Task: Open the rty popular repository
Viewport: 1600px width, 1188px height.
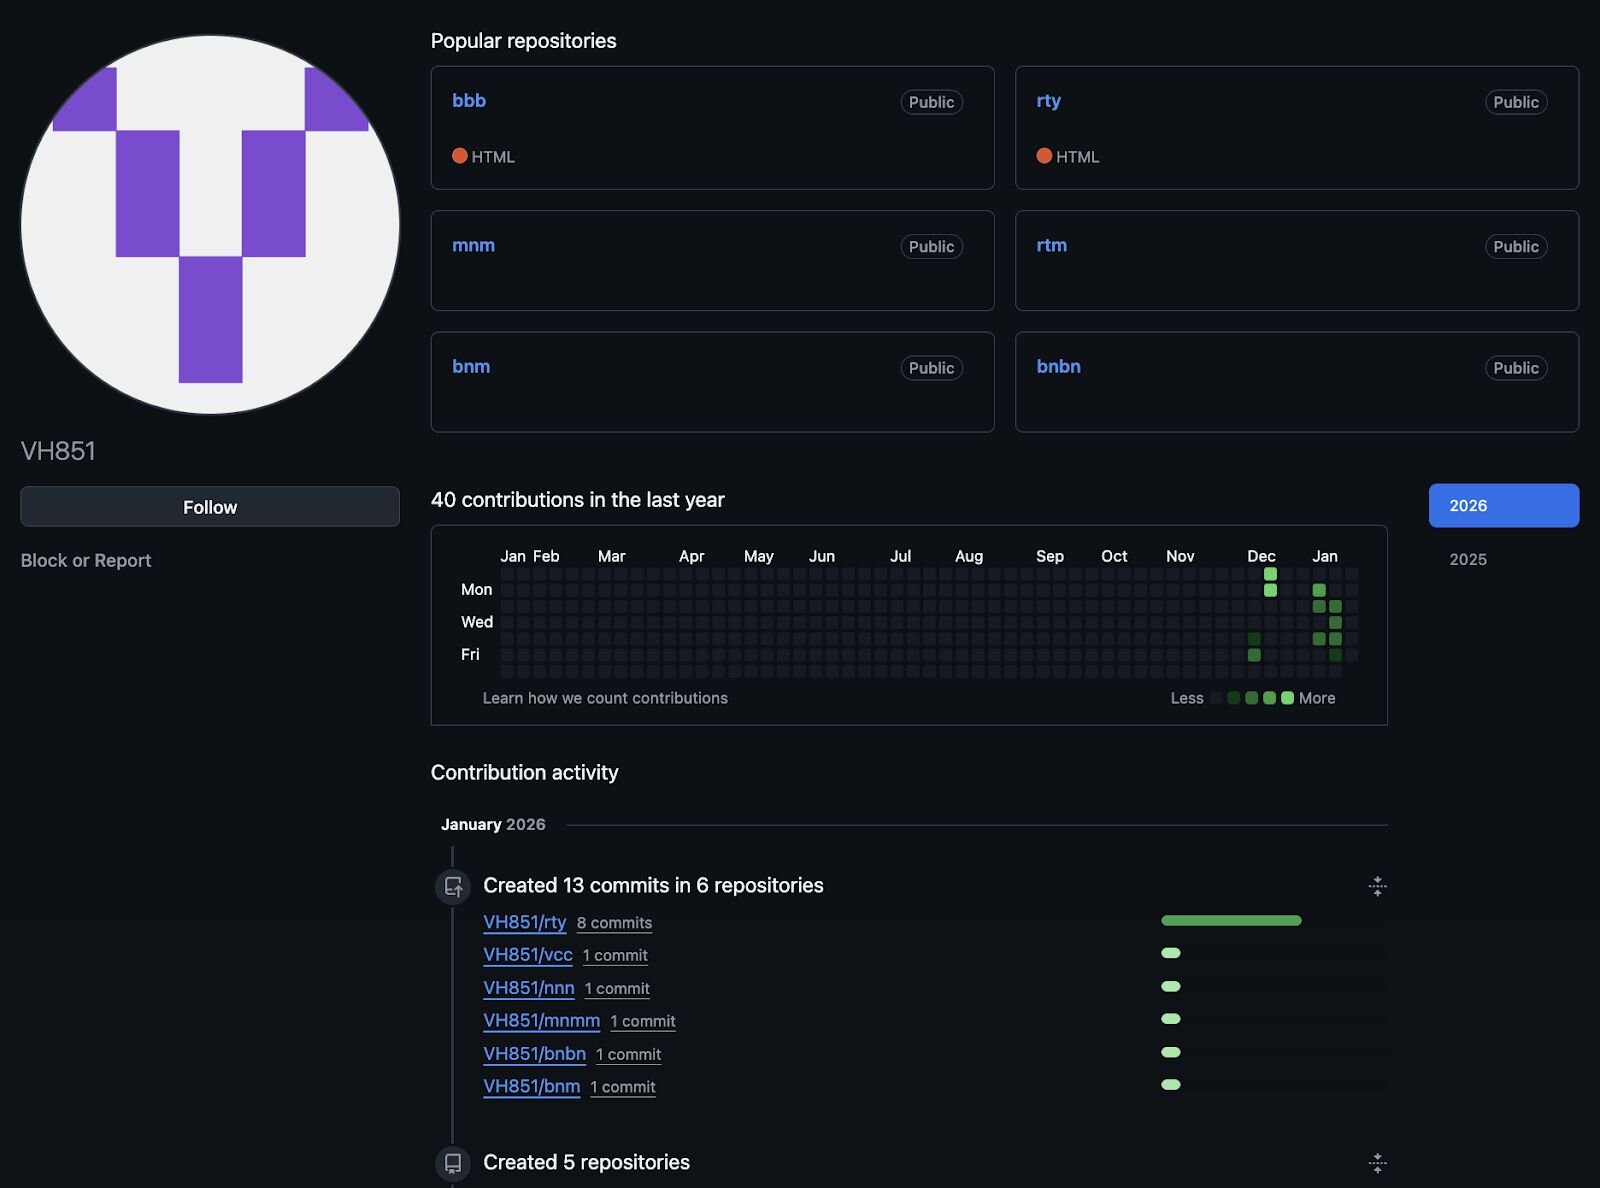Action: click(x=1048, y=101)
